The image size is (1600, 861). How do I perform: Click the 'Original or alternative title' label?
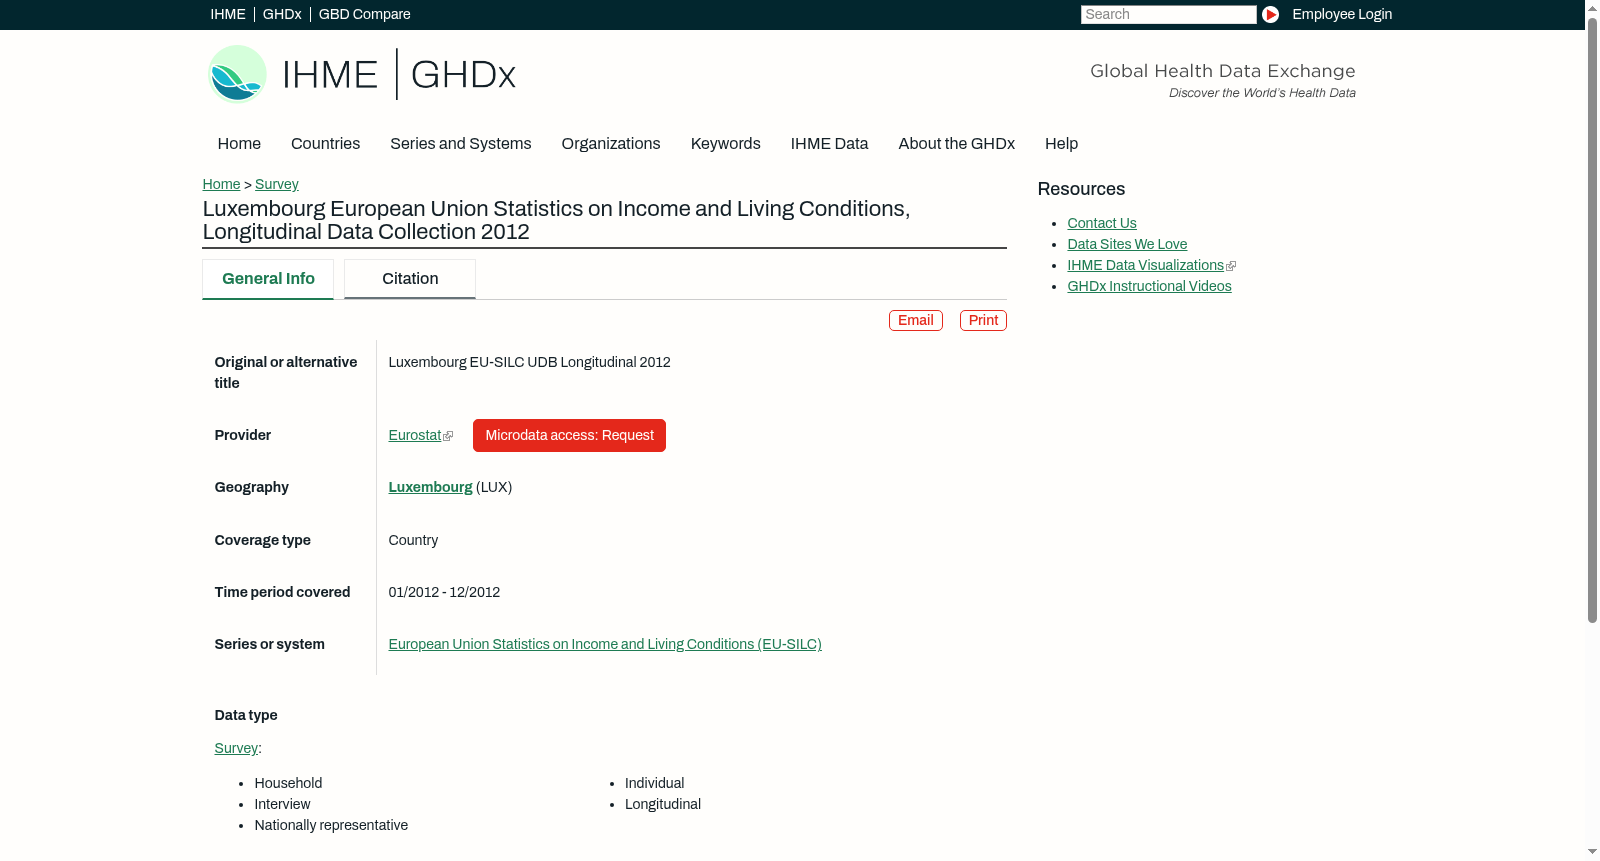(x=286, y=373)
